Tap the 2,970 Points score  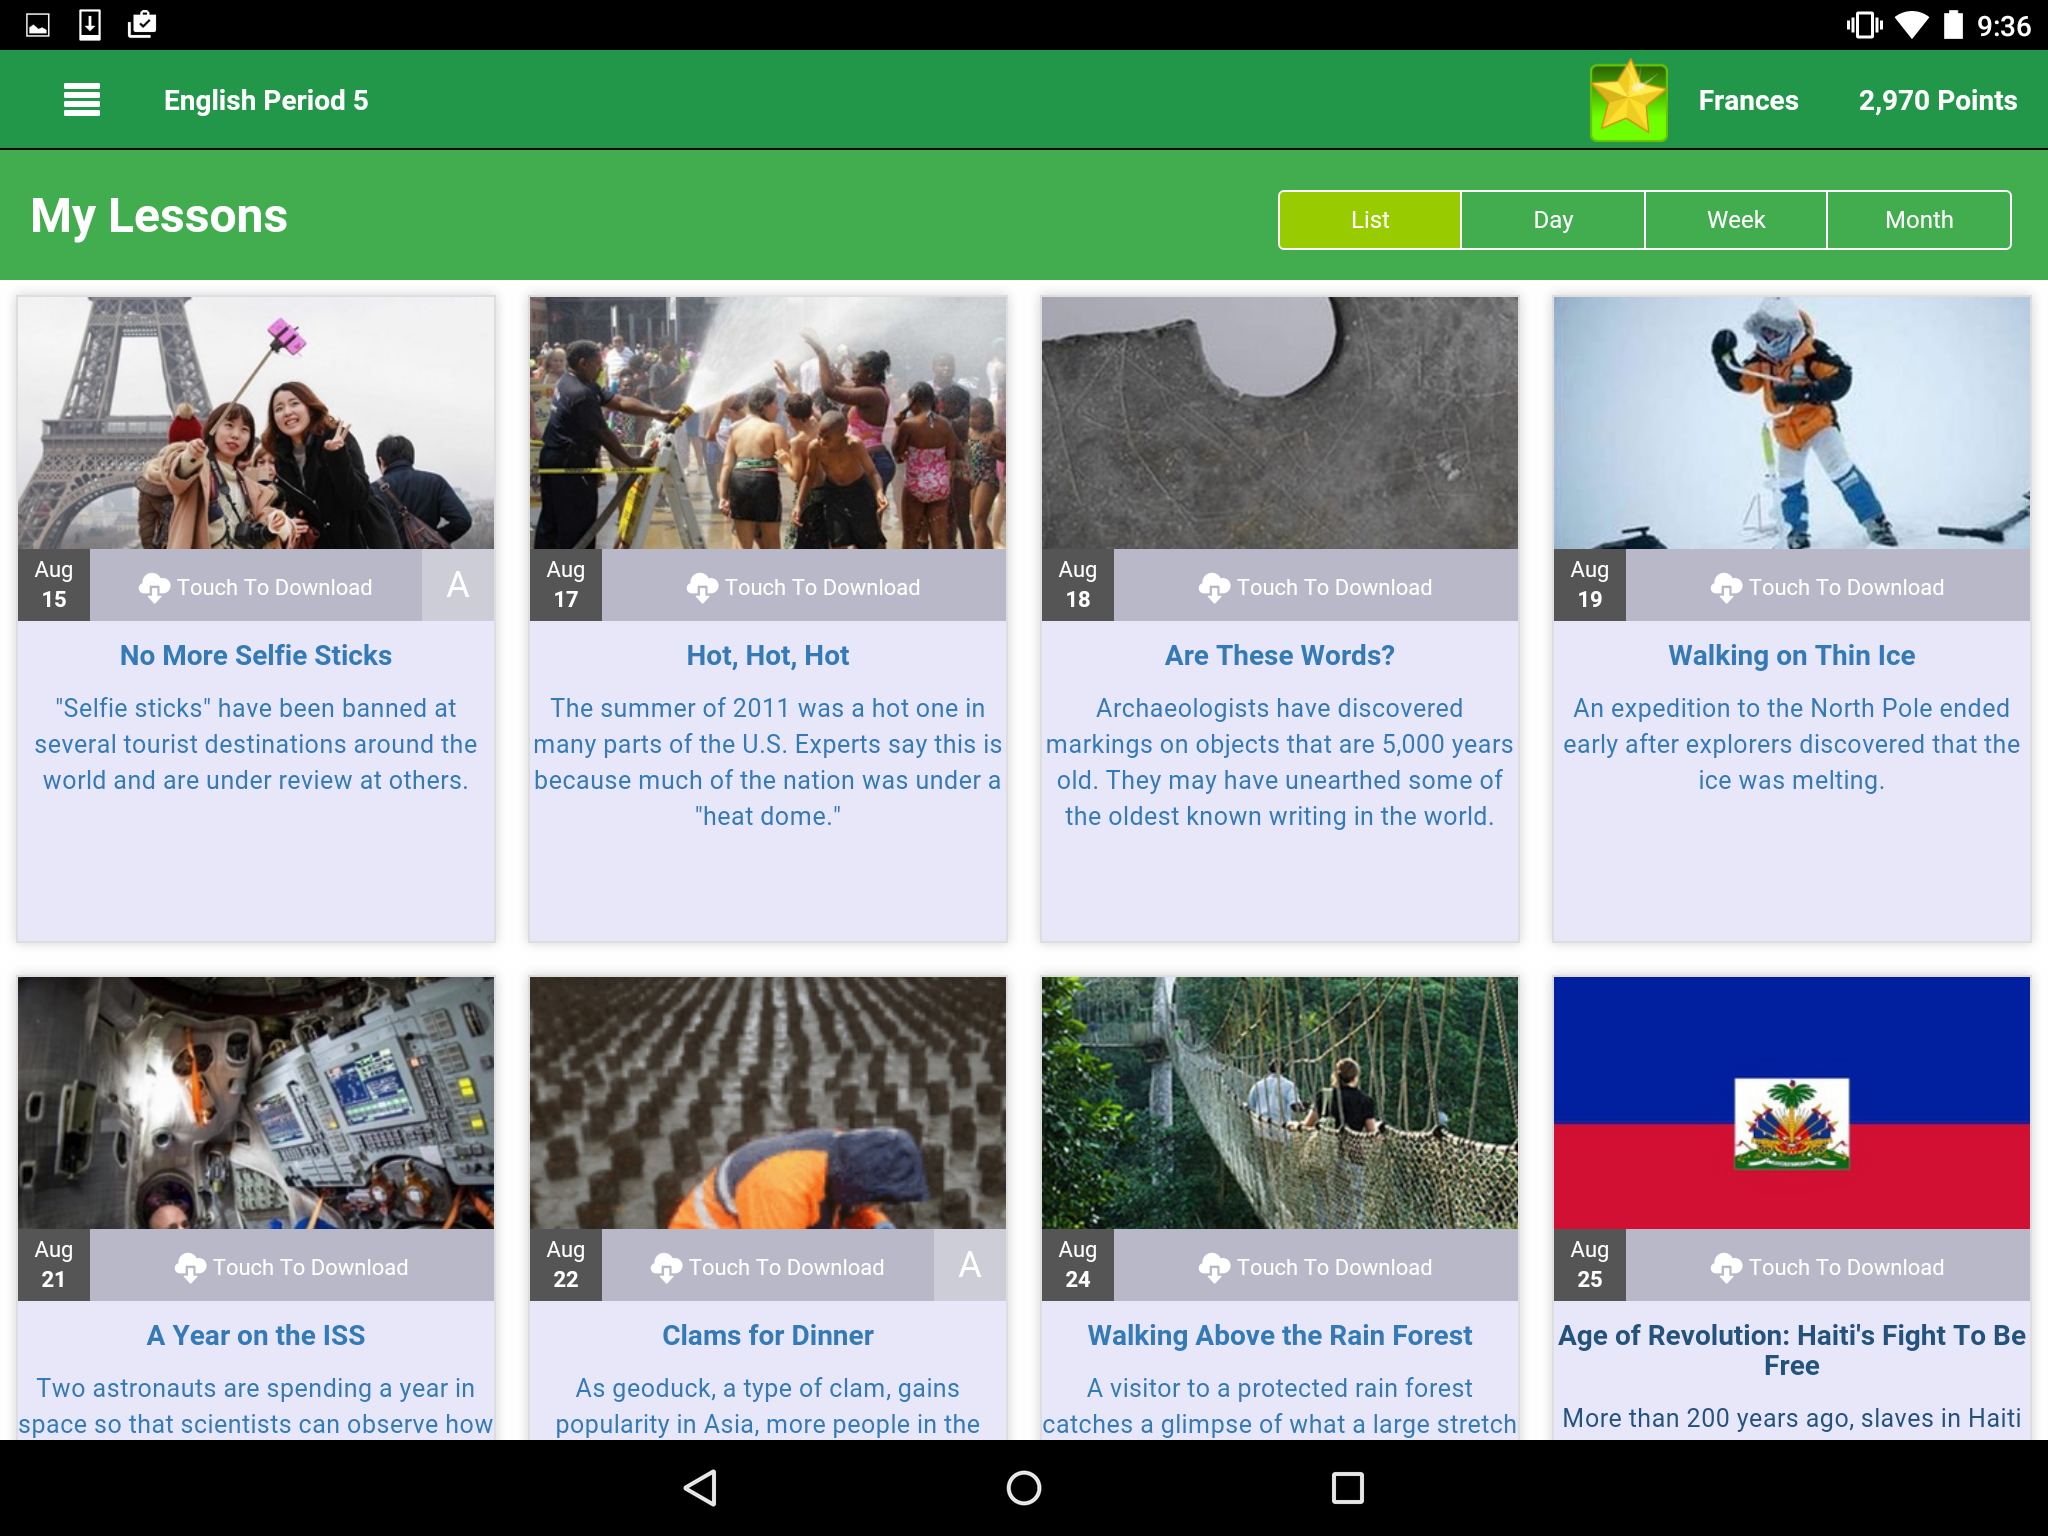click(x=1937, y=100)
